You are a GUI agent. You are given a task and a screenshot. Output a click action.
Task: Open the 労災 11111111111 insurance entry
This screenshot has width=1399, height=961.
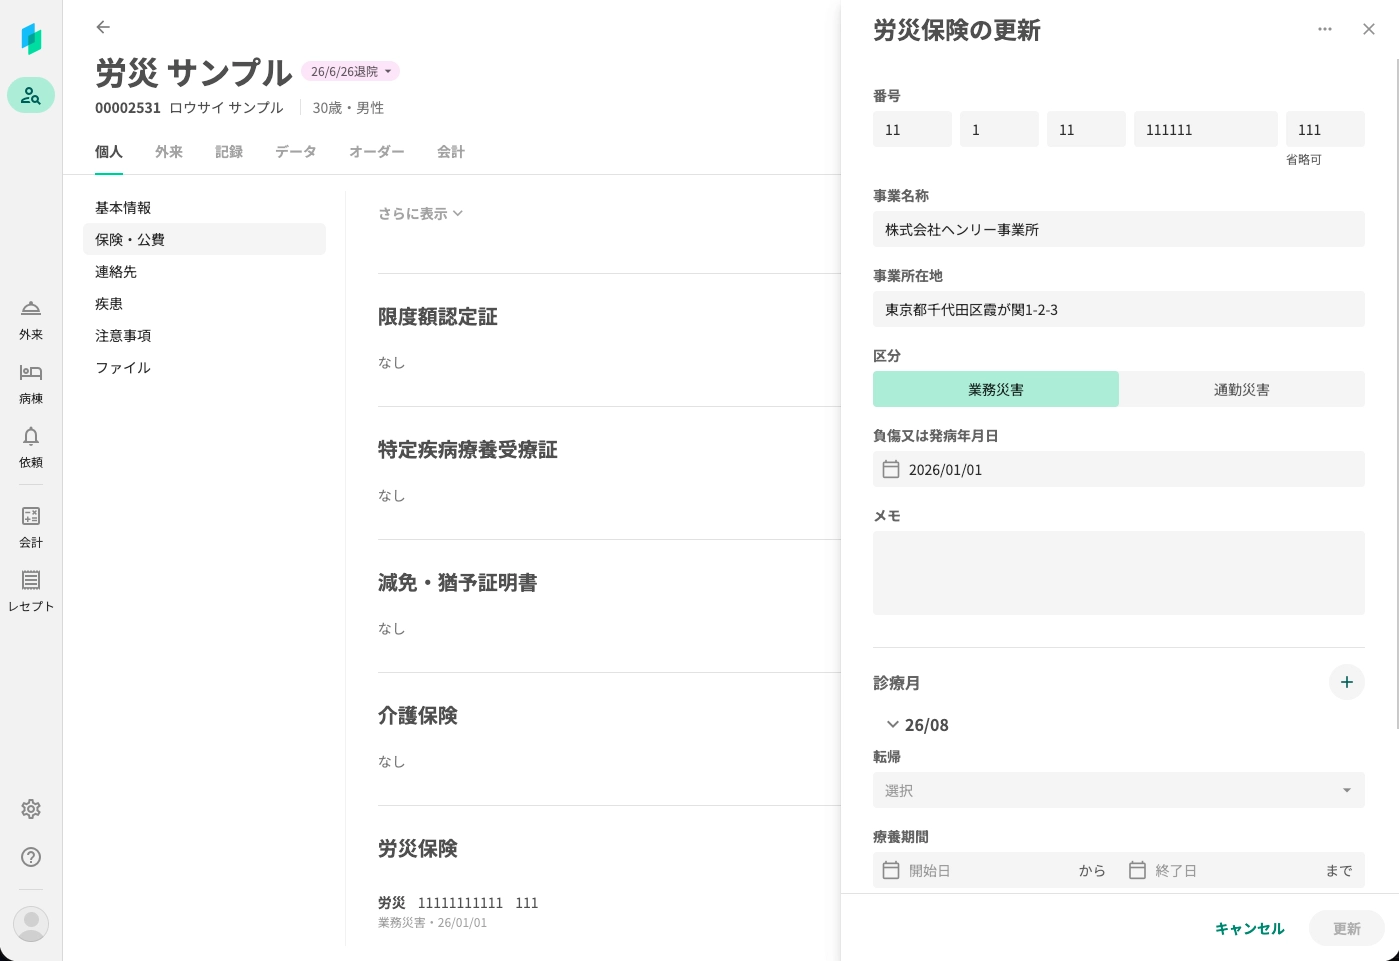(x=458, y=902)
